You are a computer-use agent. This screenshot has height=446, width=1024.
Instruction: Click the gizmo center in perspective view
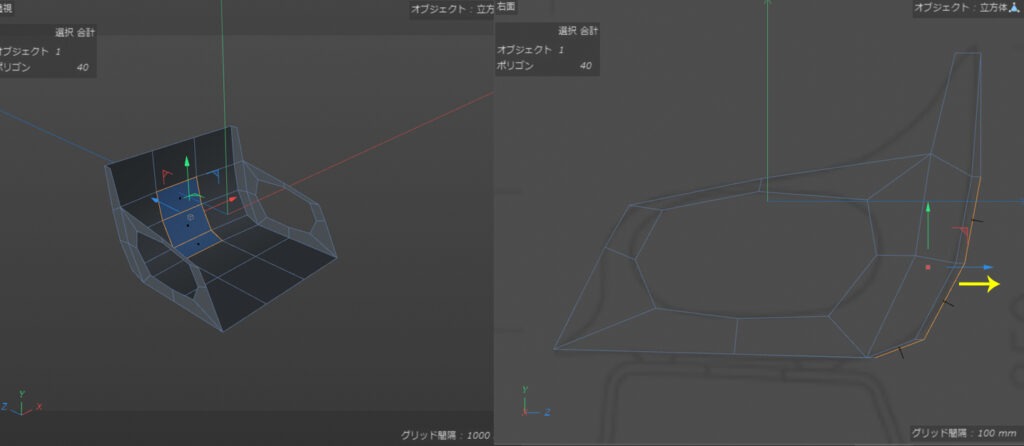[190, 216]
